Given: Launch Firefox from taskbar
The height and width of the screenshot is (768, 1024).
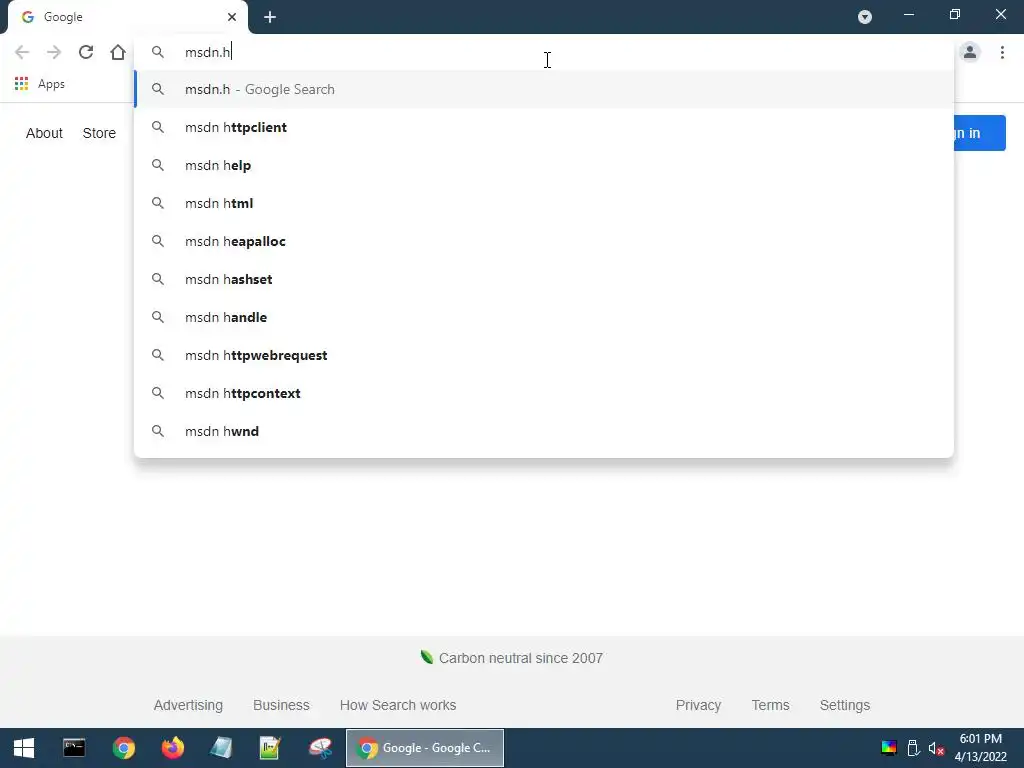Looking at the screenshot, I should pos(172,748).
